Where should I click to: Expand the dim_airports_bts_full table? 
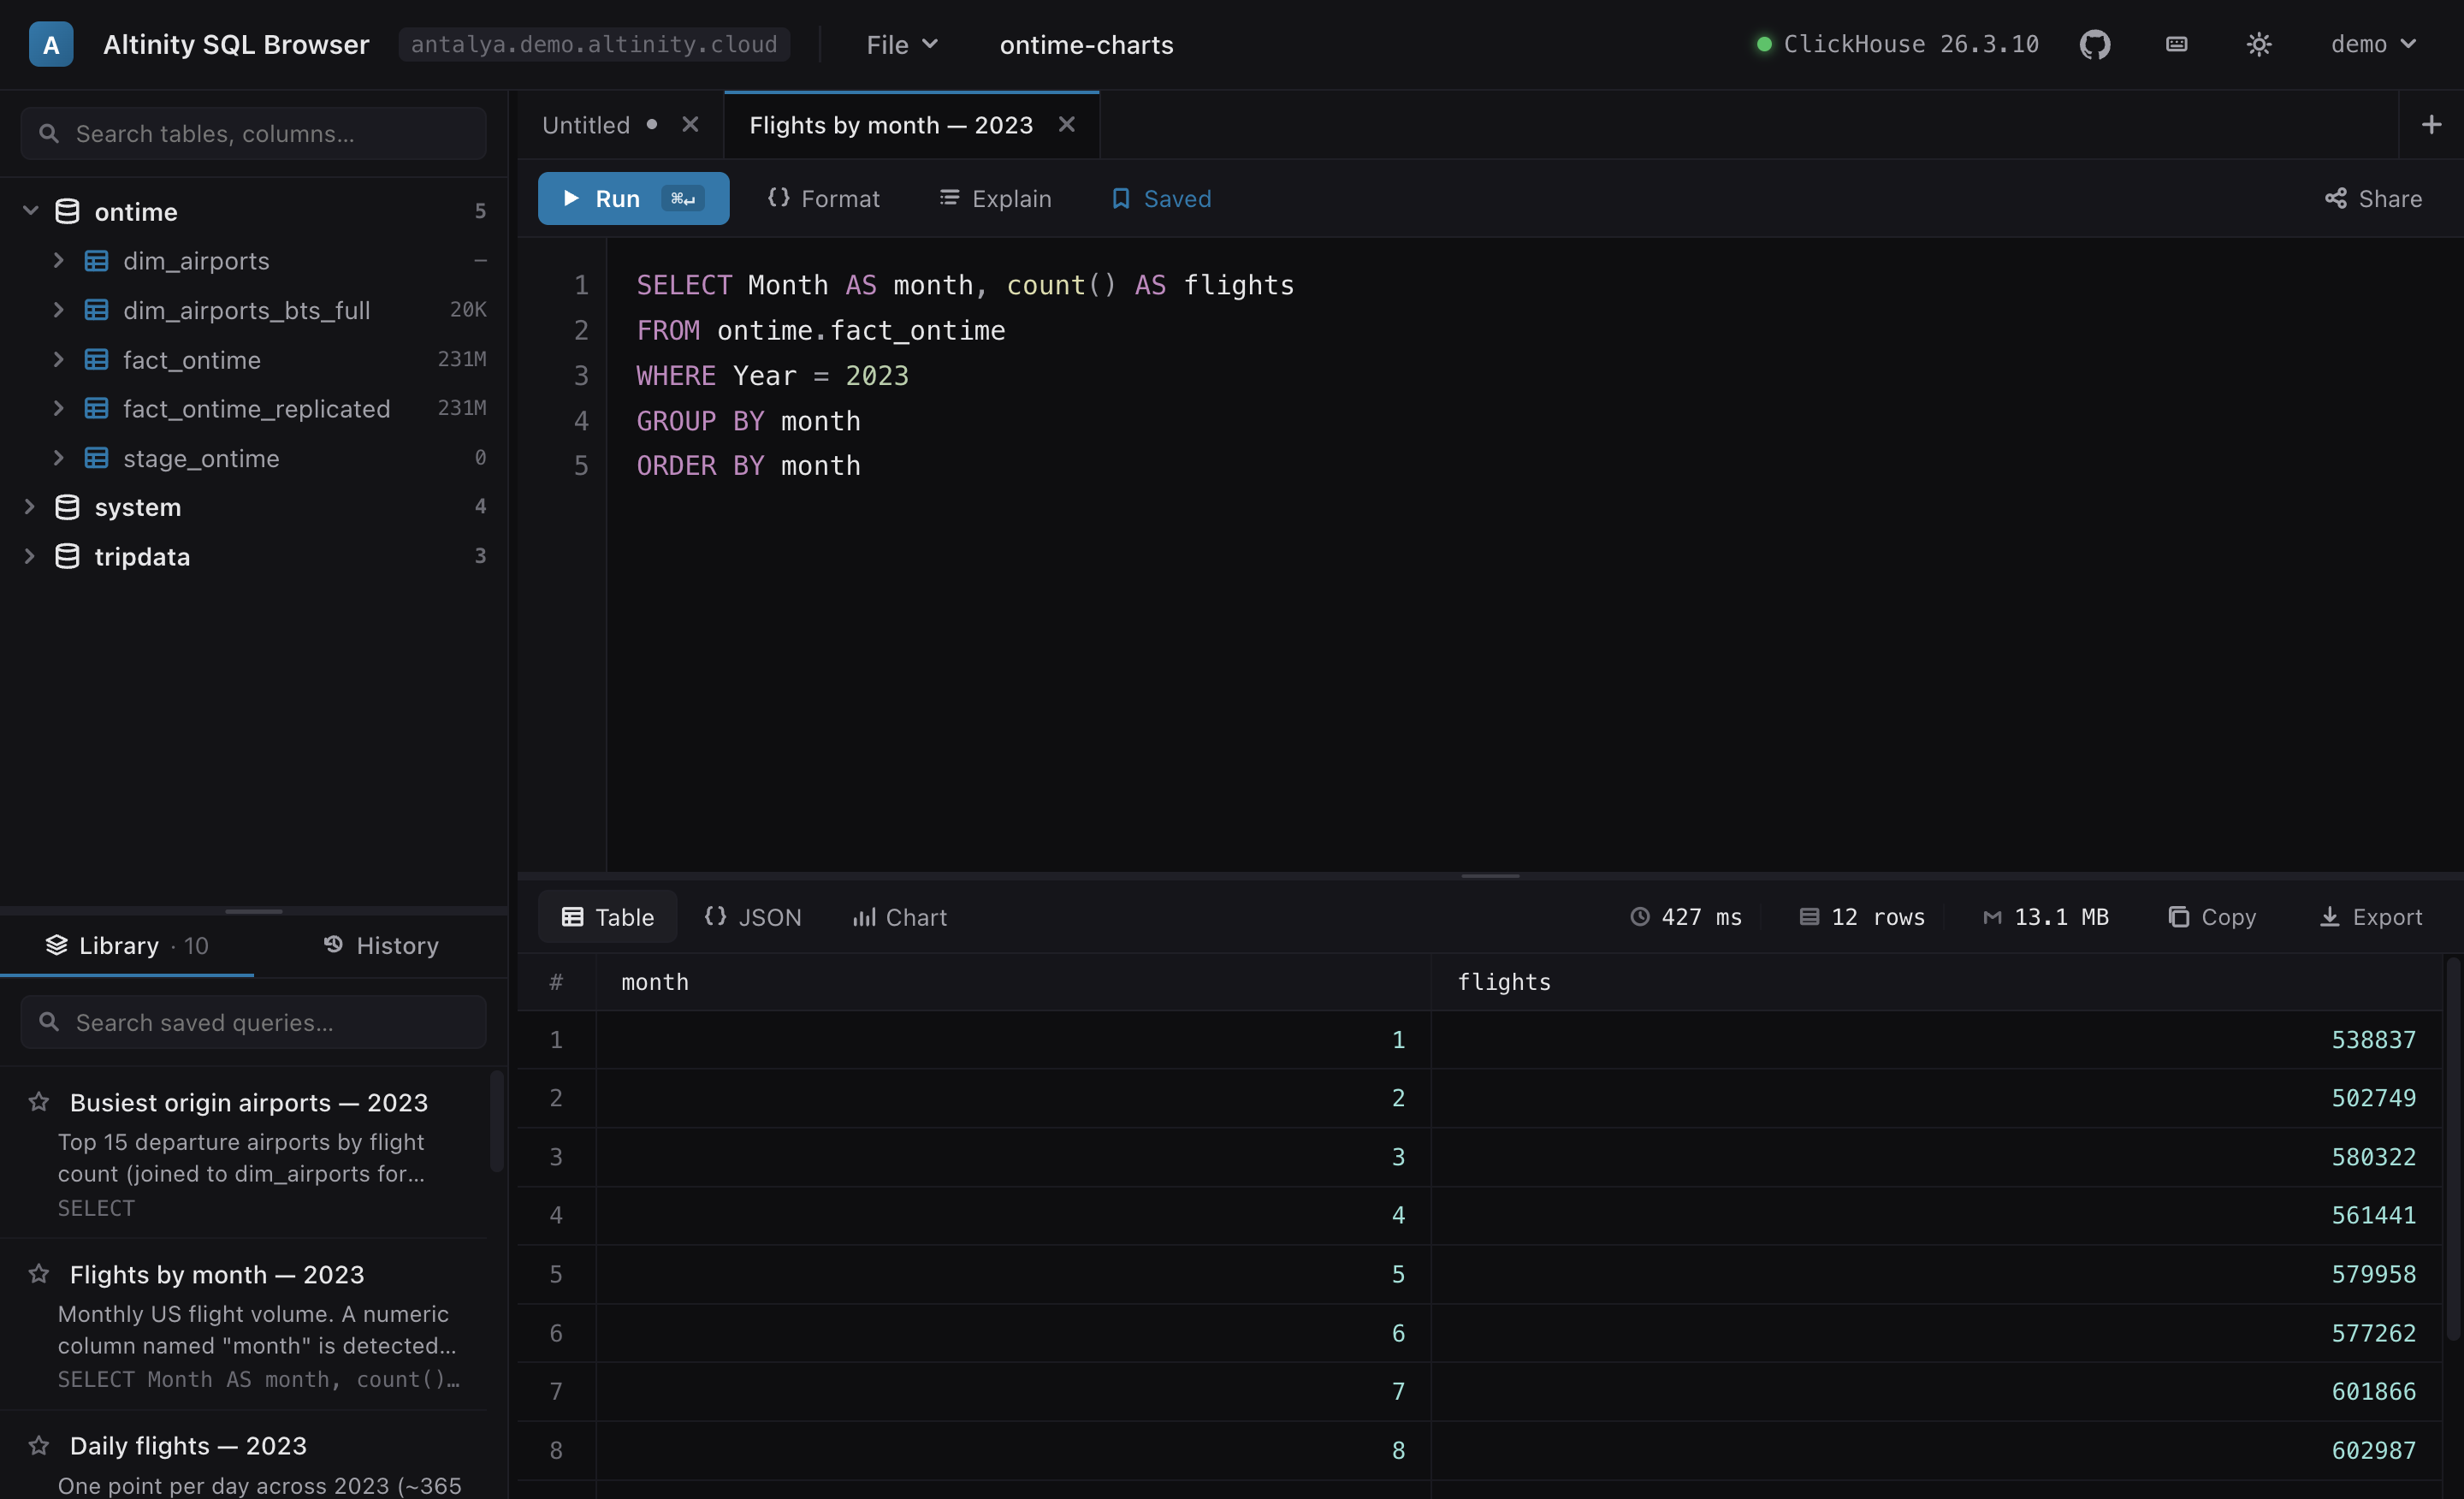58,310
